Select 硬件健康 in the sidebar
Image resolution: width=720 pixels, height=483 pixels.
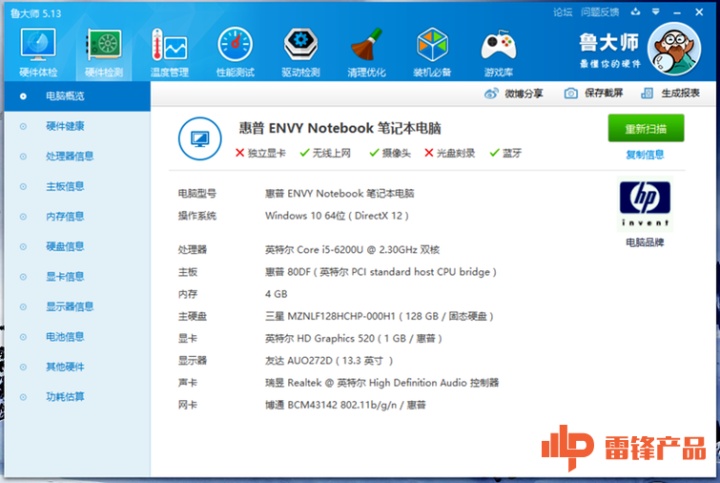(77, 126)
